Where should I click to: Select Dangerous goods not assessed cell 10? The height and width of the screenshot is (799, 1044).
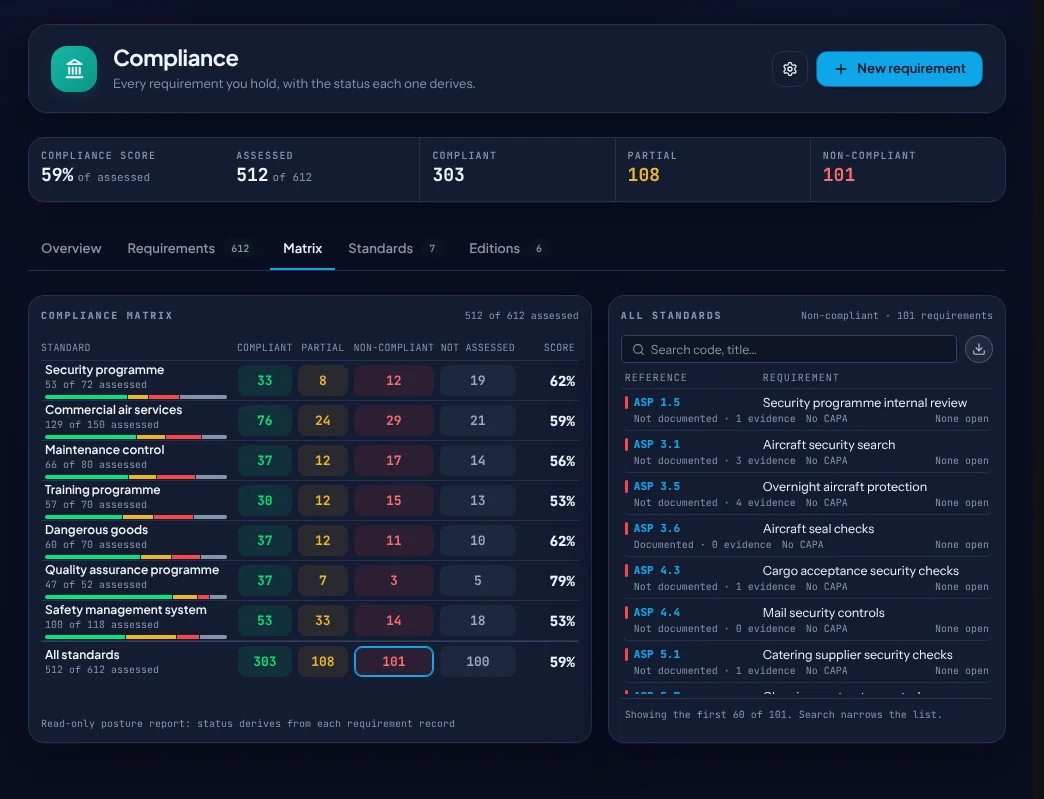click(x=477, y=540)
